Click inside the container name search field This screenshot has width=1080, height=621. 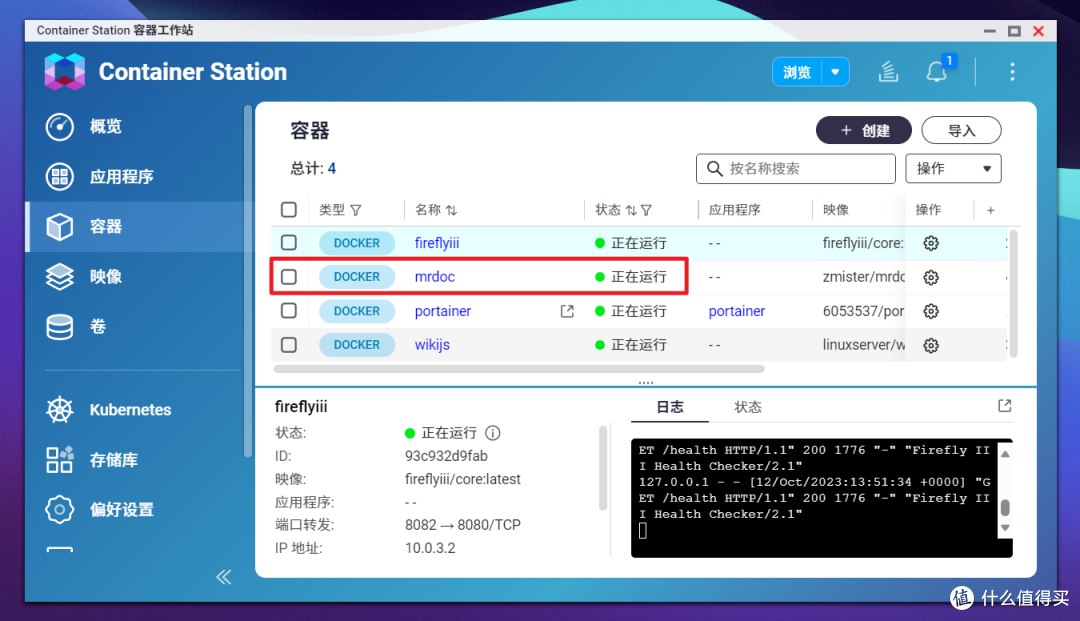(795, 168)
